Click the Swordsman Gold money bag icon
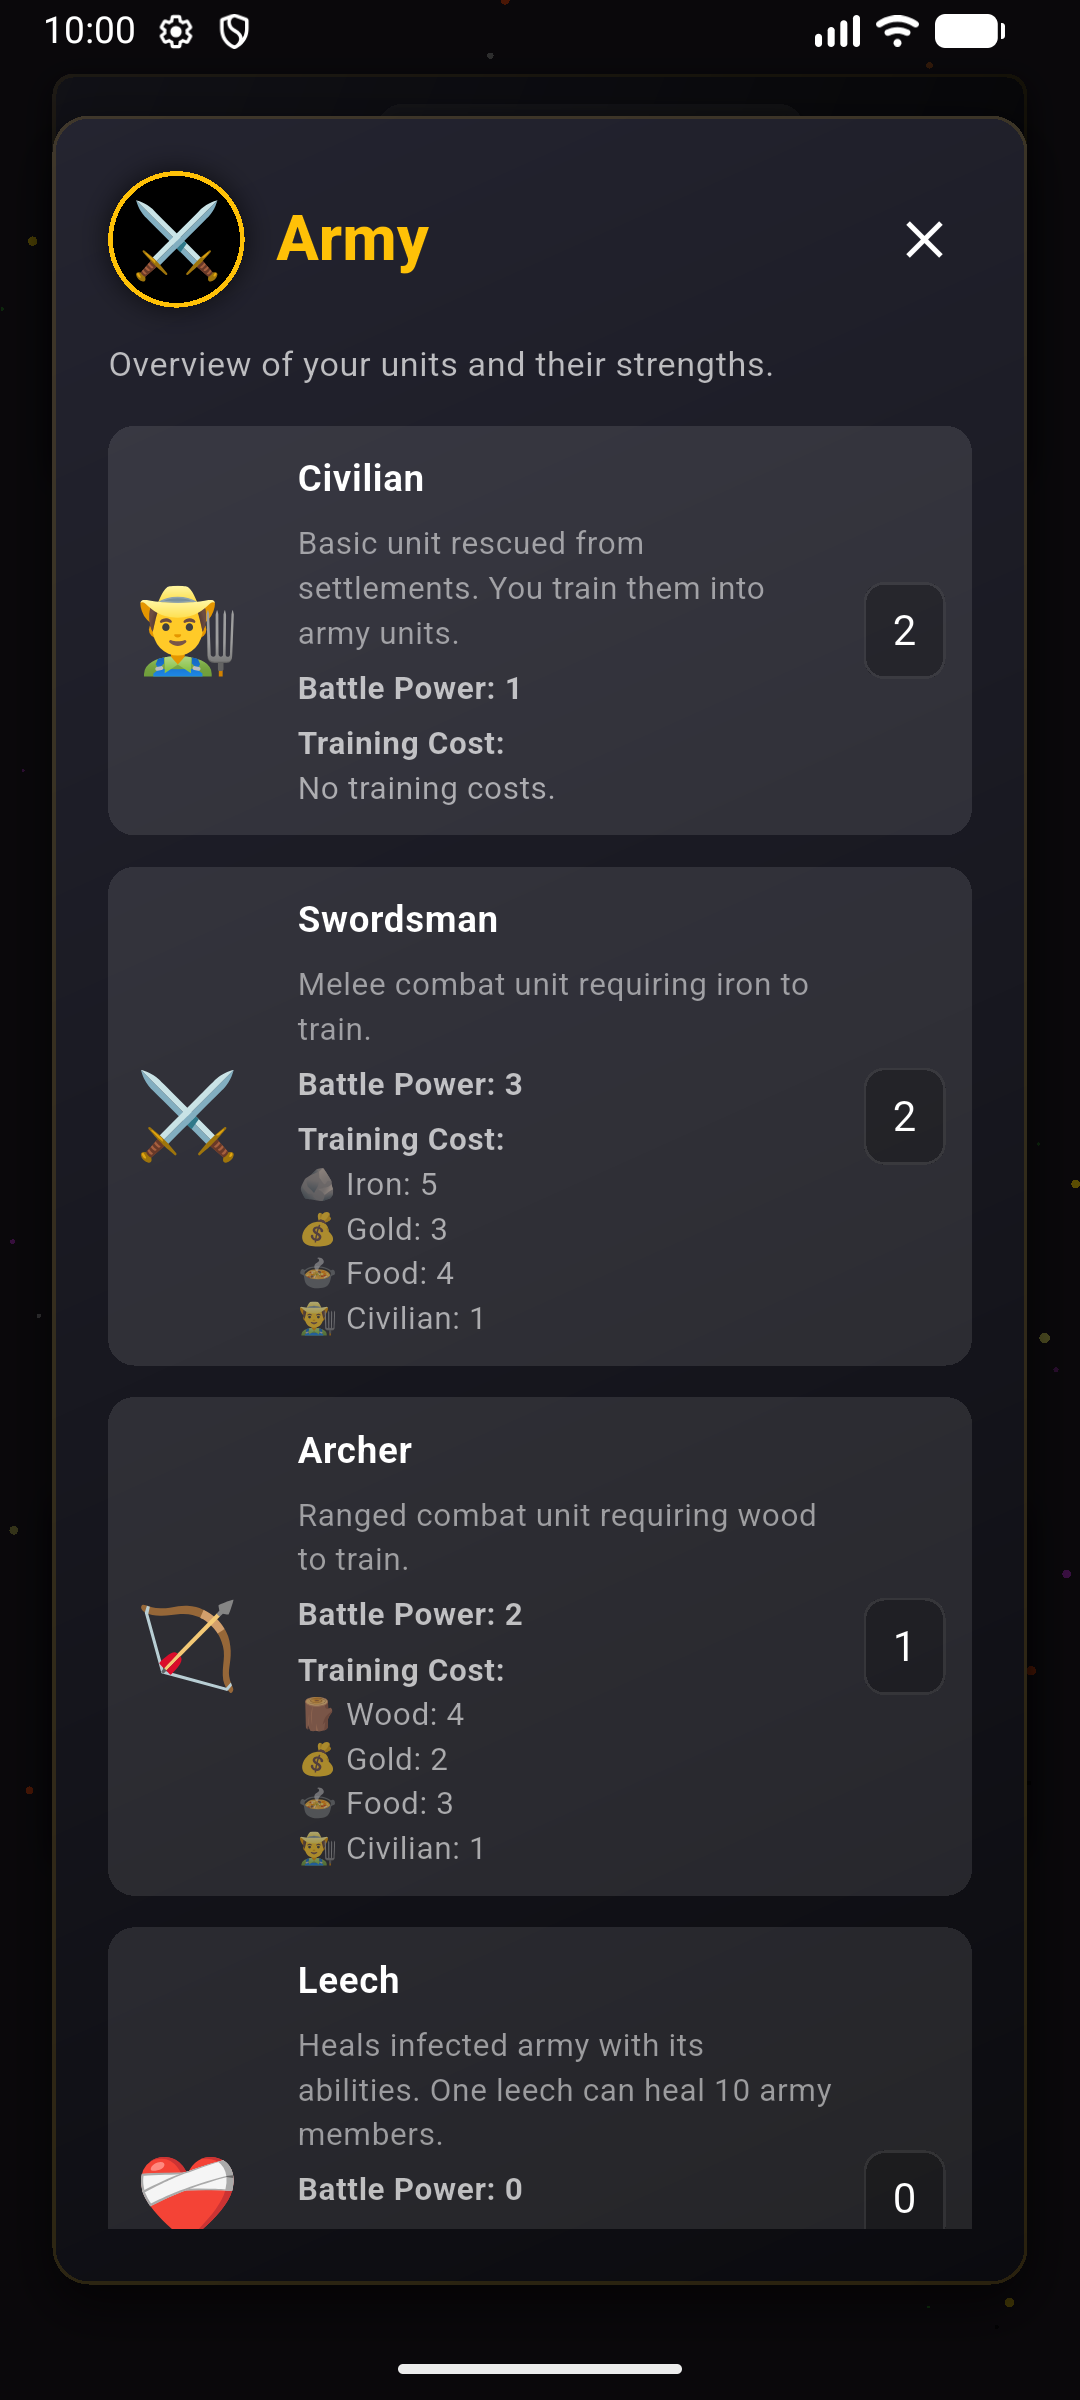Screen dimensions: 1080x2400 coord(317,1229)
